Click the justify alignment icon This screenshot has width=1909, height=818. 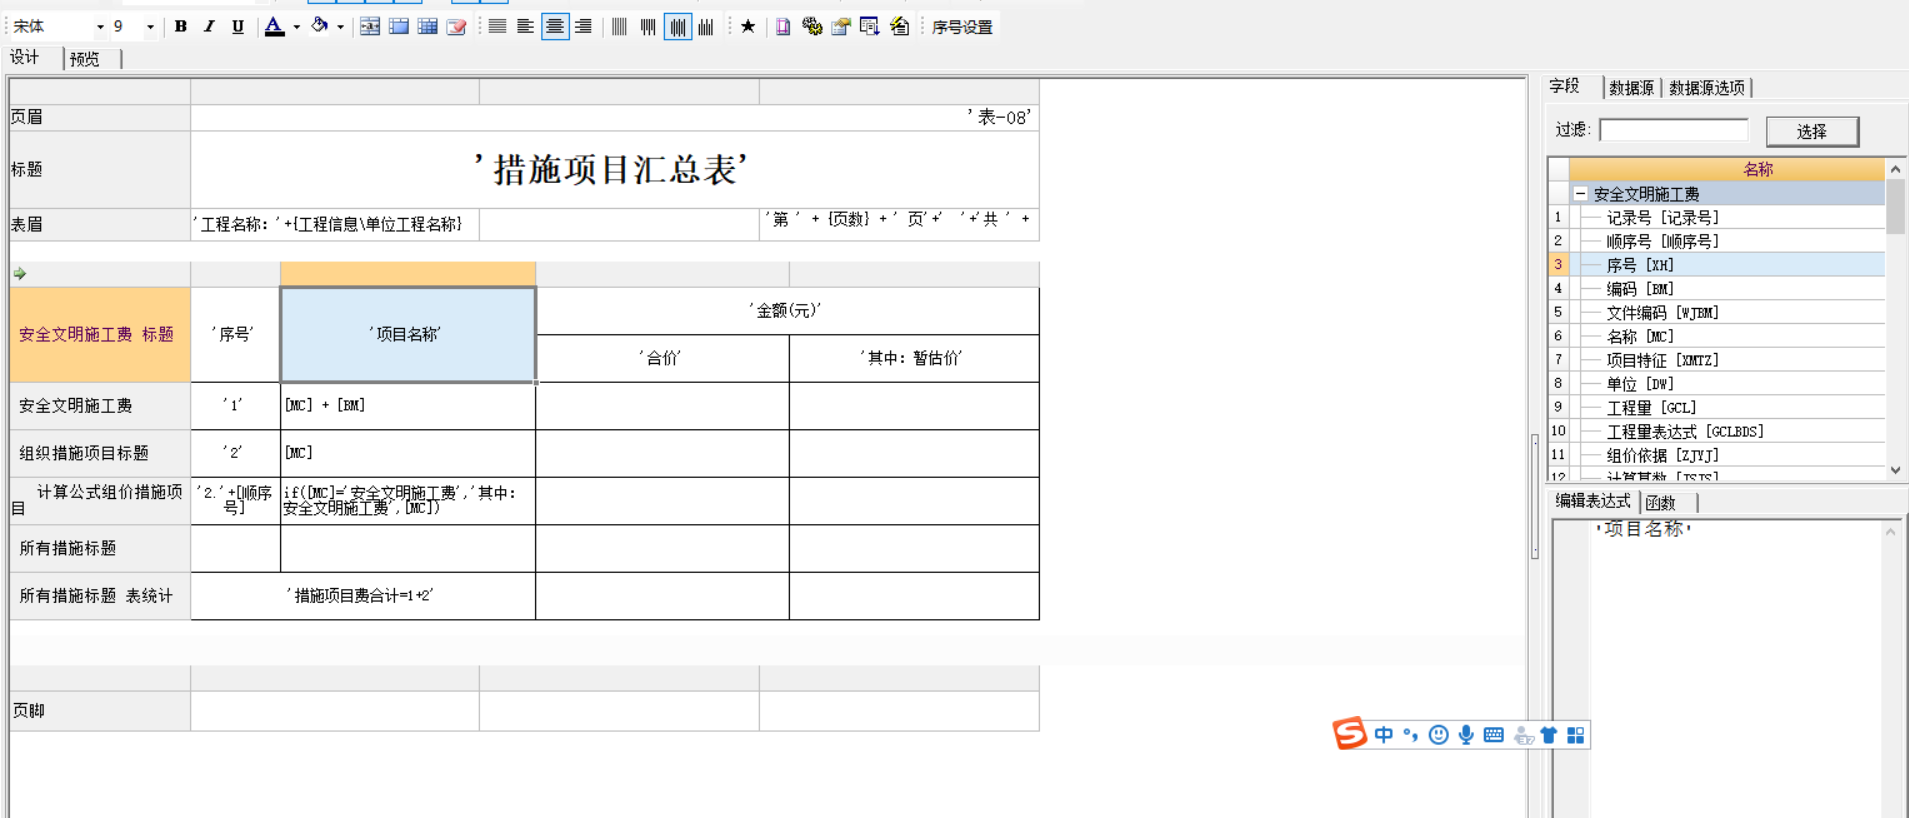(x=497, y=27)
